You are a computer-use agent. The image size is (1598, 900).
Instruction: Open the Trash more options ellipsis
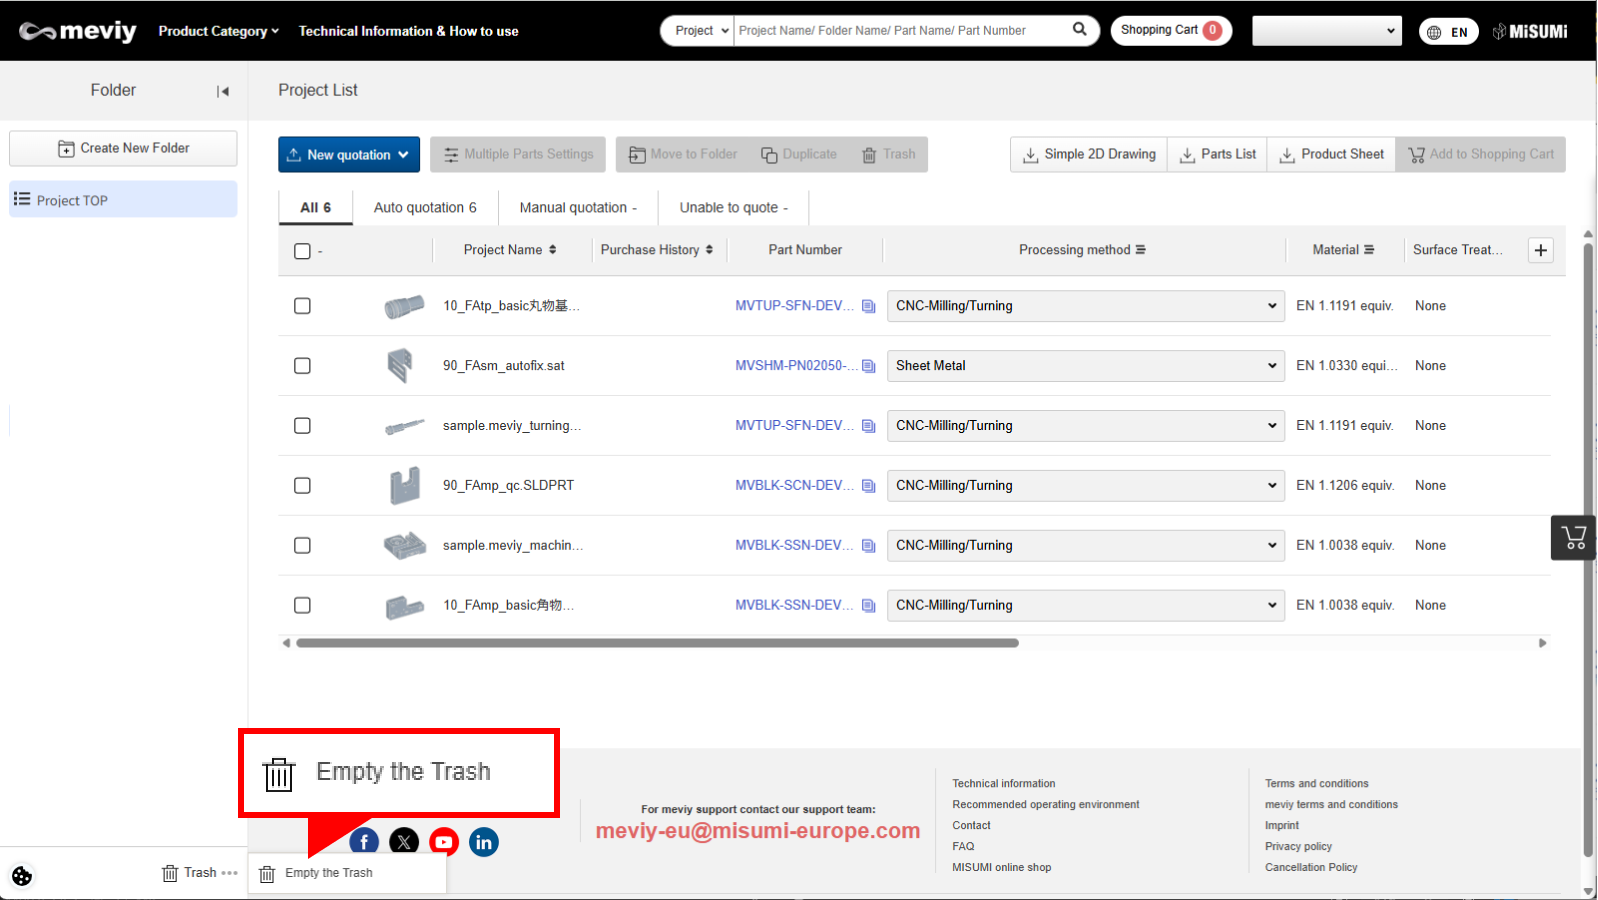(230, 873)
